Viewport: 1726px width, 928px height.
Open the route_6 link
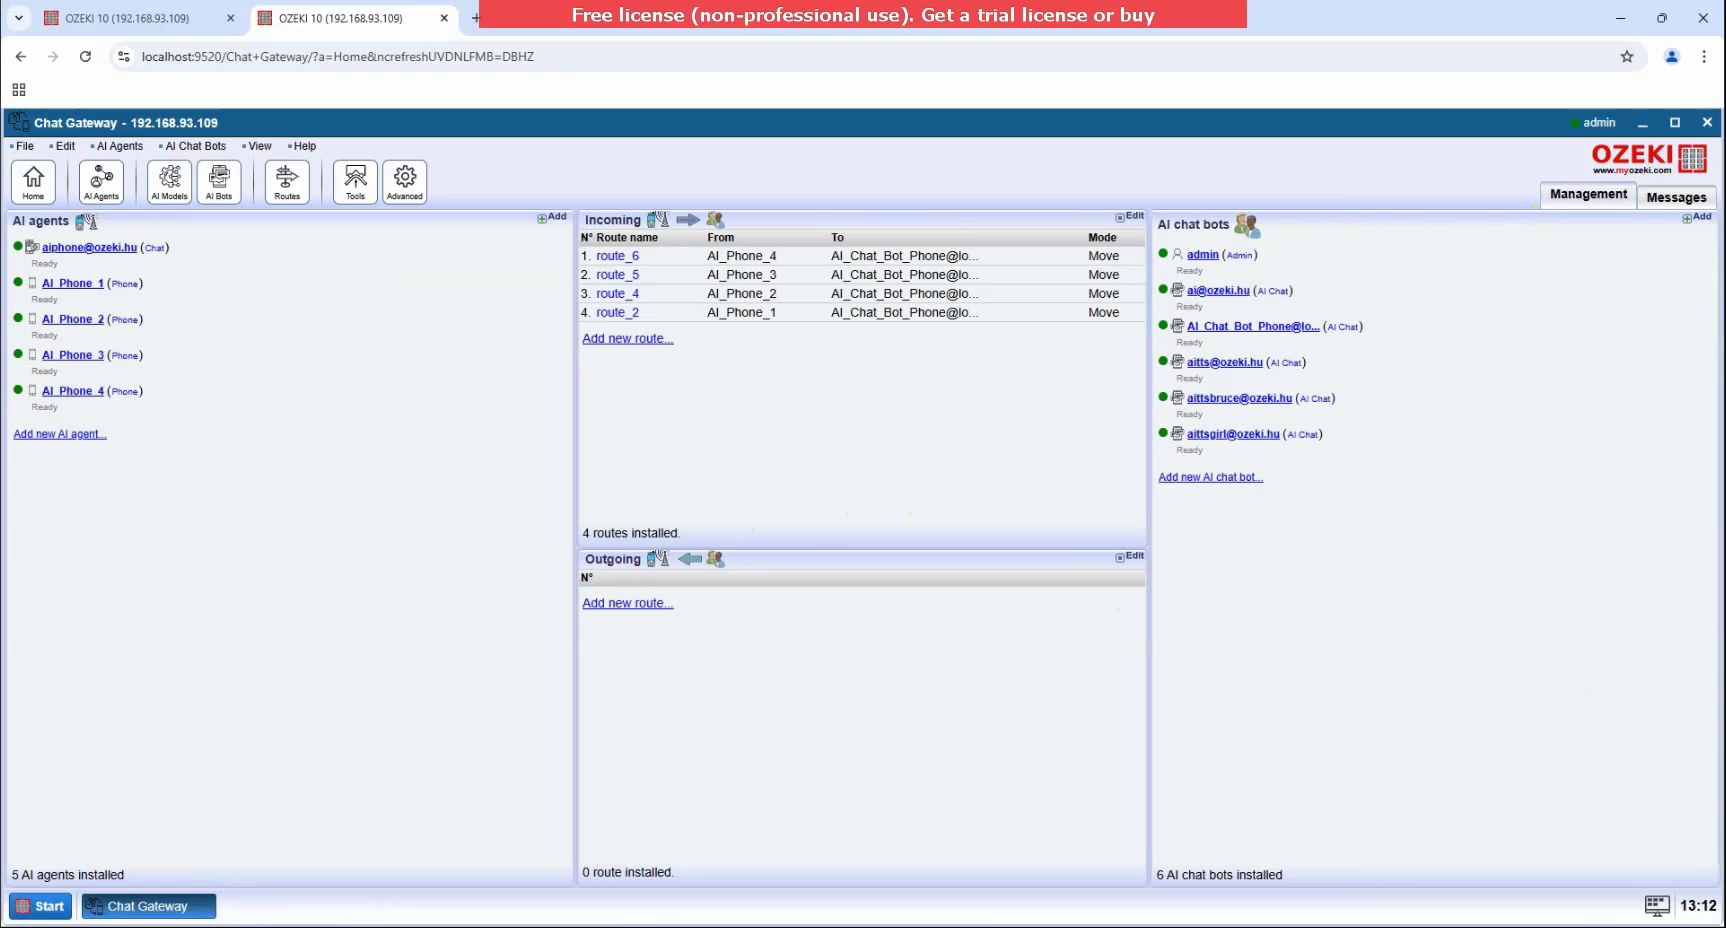pyautogui.click(x=617, y=256)
